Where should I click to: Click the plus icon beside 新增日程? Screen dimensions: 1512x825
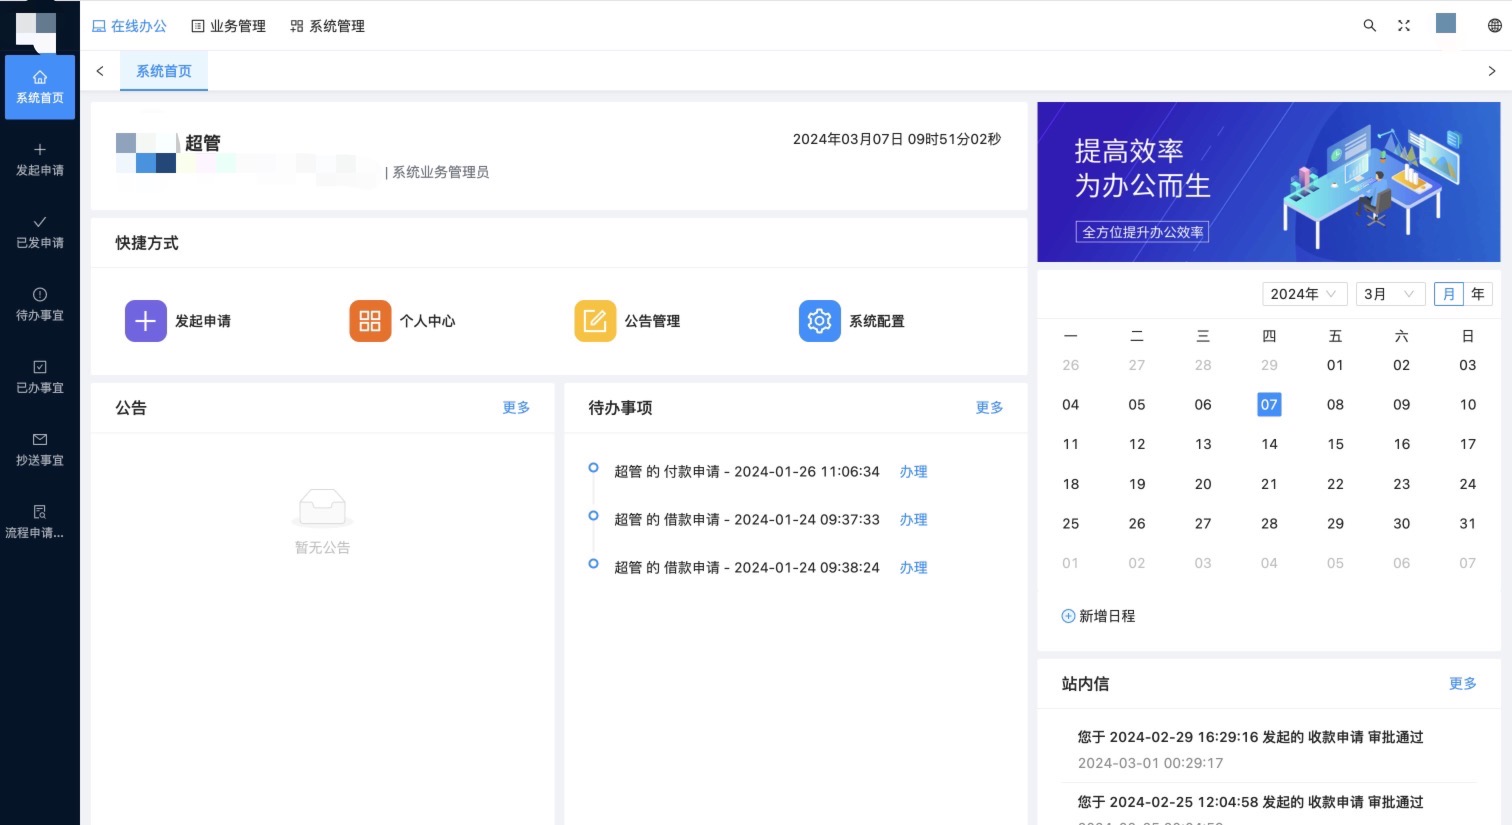point(1068,616)
